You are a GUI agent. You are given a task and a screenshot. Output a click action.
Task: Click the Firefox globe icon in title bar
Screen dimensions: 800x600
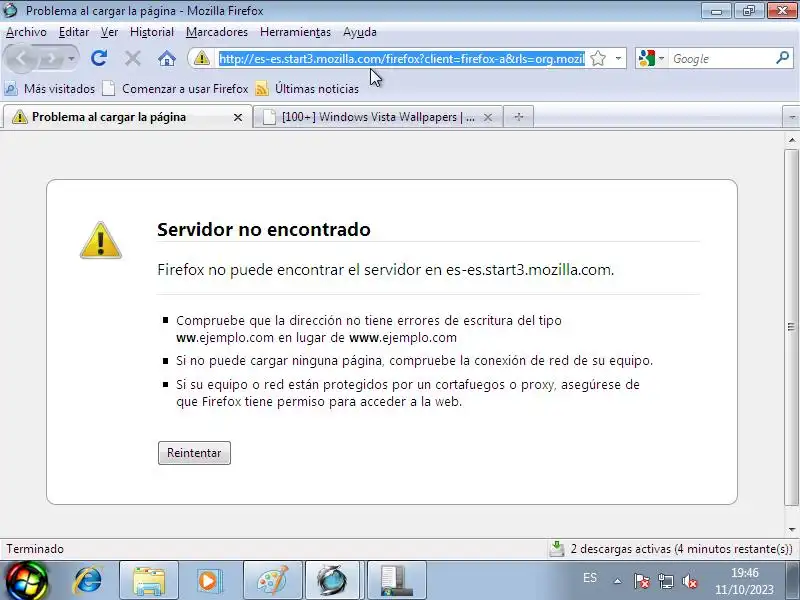click(x=10, y=10)
